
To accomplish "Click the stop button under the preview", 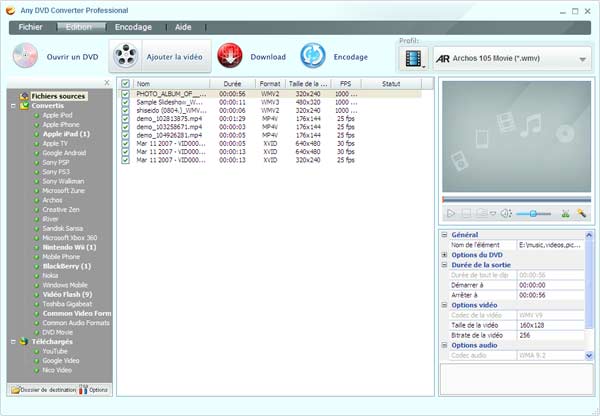I will 466,213.
